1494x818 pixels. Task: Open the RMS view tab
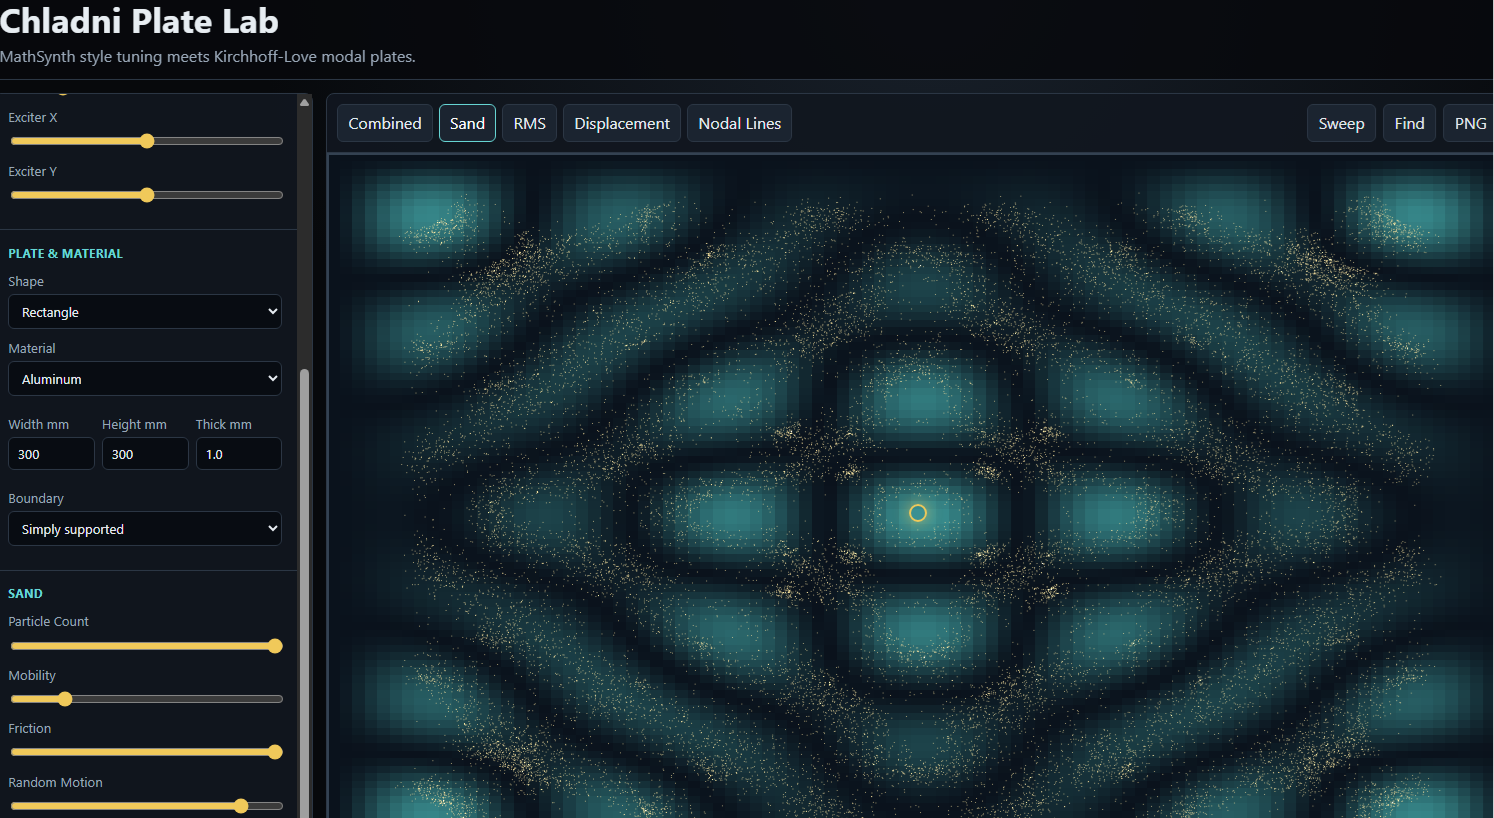pos(530,123)
